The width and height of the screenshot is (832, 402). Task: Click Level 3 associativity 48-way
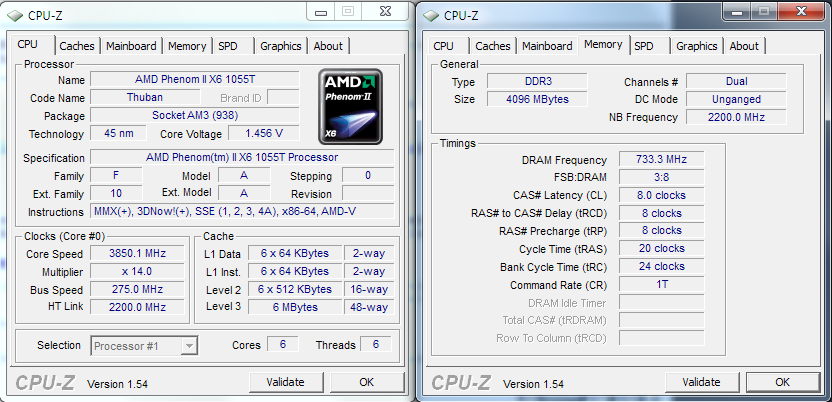369,307
